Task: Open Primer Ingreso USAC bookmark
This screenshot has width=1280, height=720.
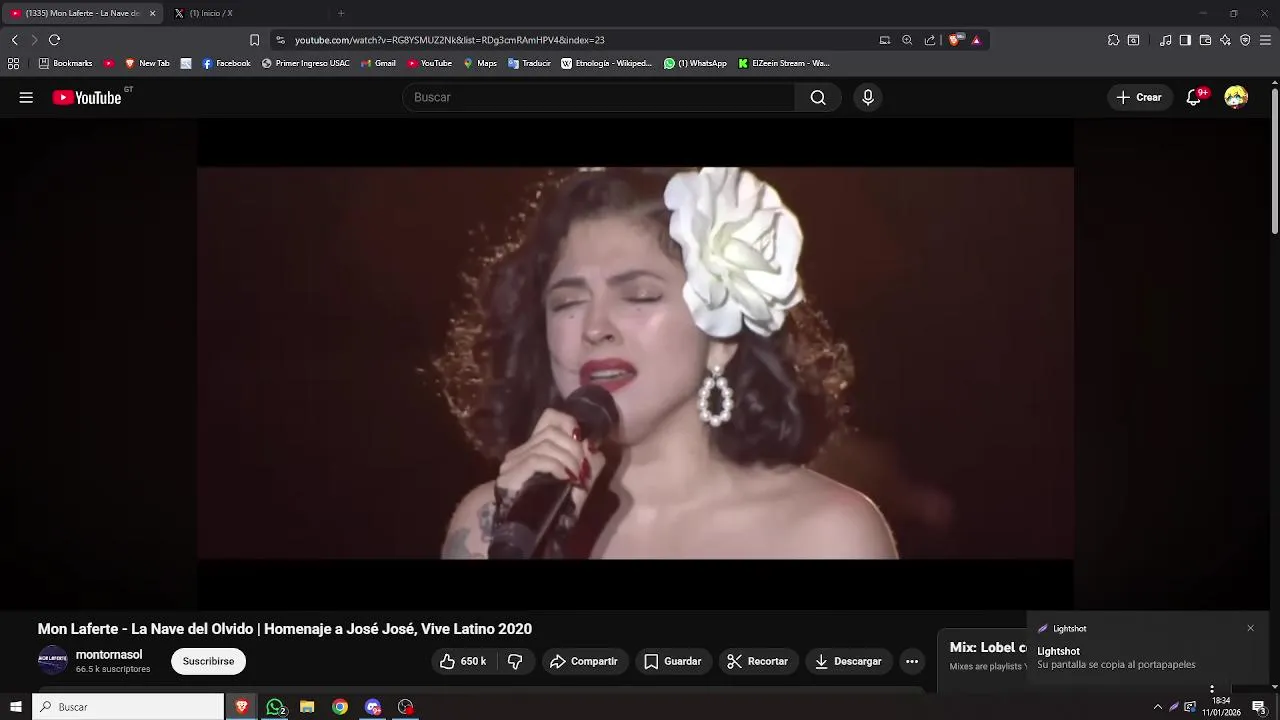Action: pos(305,63)
